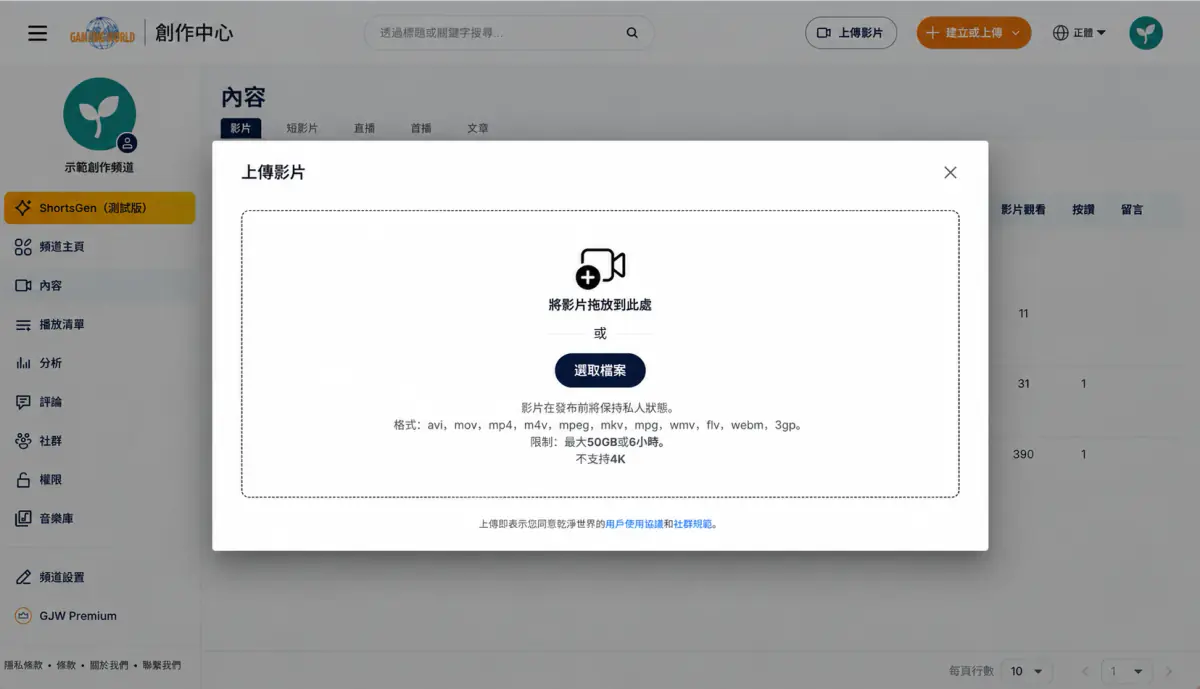Click the view count 31

point(1023,384)
